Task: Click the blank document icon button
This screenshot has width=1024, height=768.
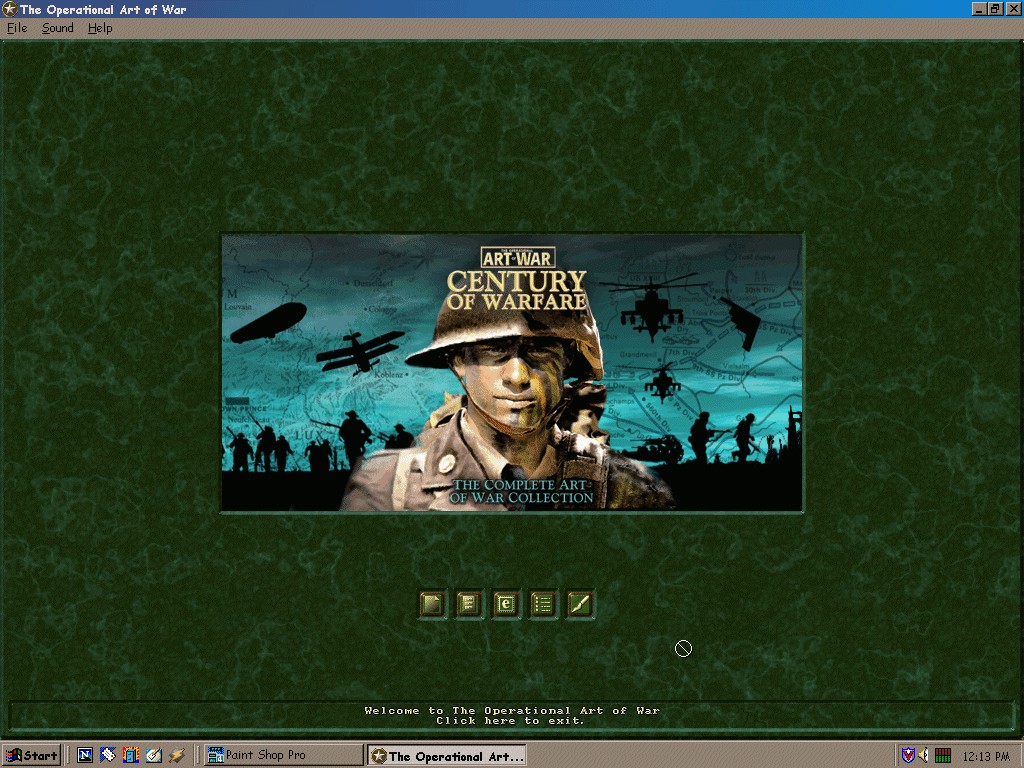Action: click(432, 604)
